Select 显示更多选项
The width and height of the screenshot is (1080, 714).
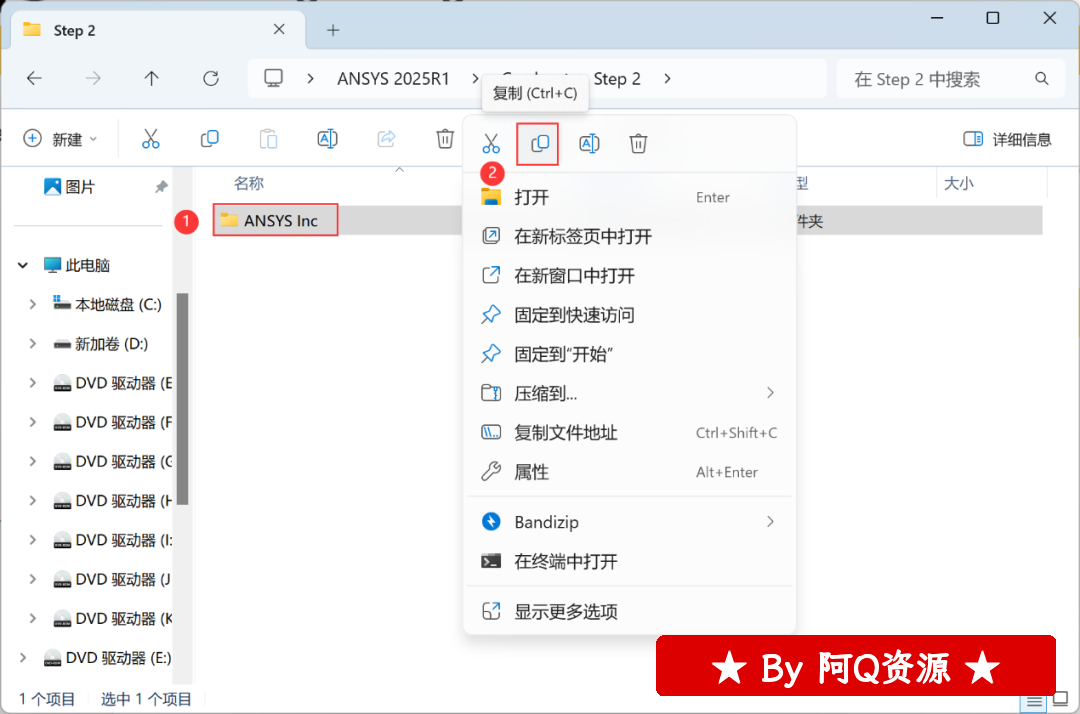[x=630, y=611]
